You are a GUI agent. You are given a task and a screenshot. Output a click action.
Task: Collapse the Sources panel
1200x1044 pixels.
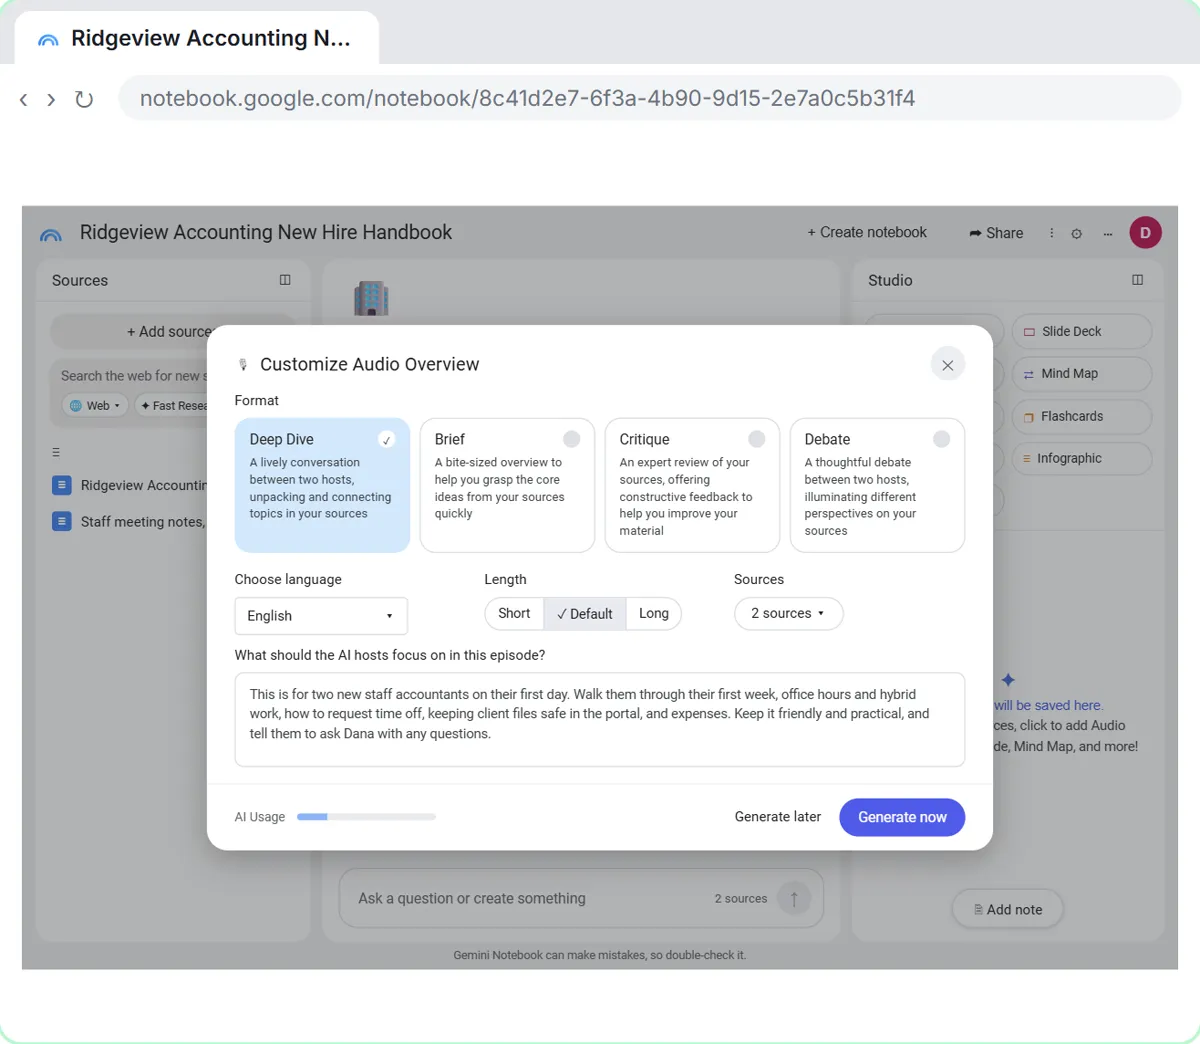coord(285,280)
